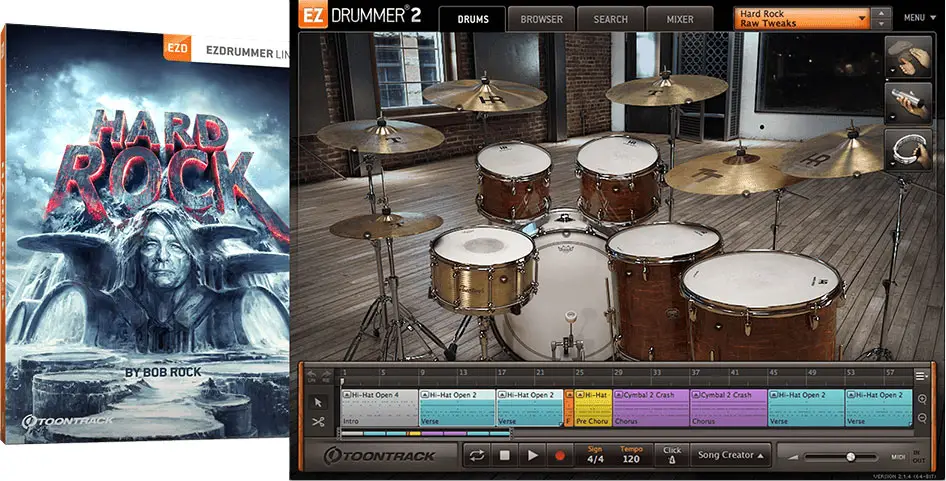Select the scissors cut tool
946x481 pixels.
[319, 422]
